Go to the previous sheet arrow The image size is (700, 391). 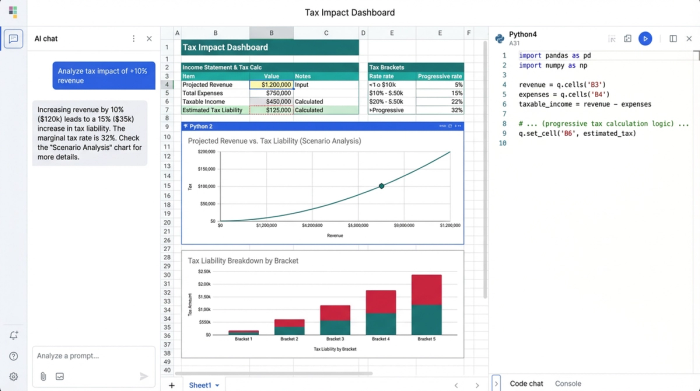click(456, 385)
